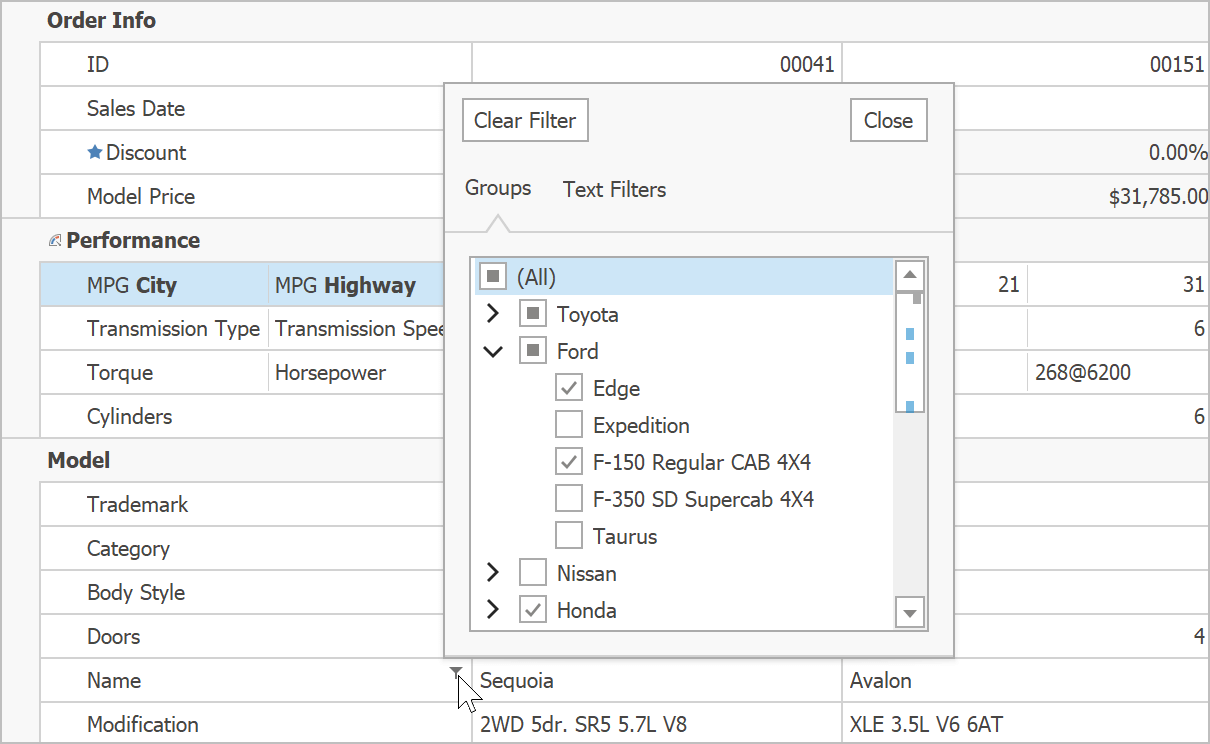The width and height of the screenshot is (1210, 744).
Task: Collapse the Ford group
Action: click(x=492, y=351)
